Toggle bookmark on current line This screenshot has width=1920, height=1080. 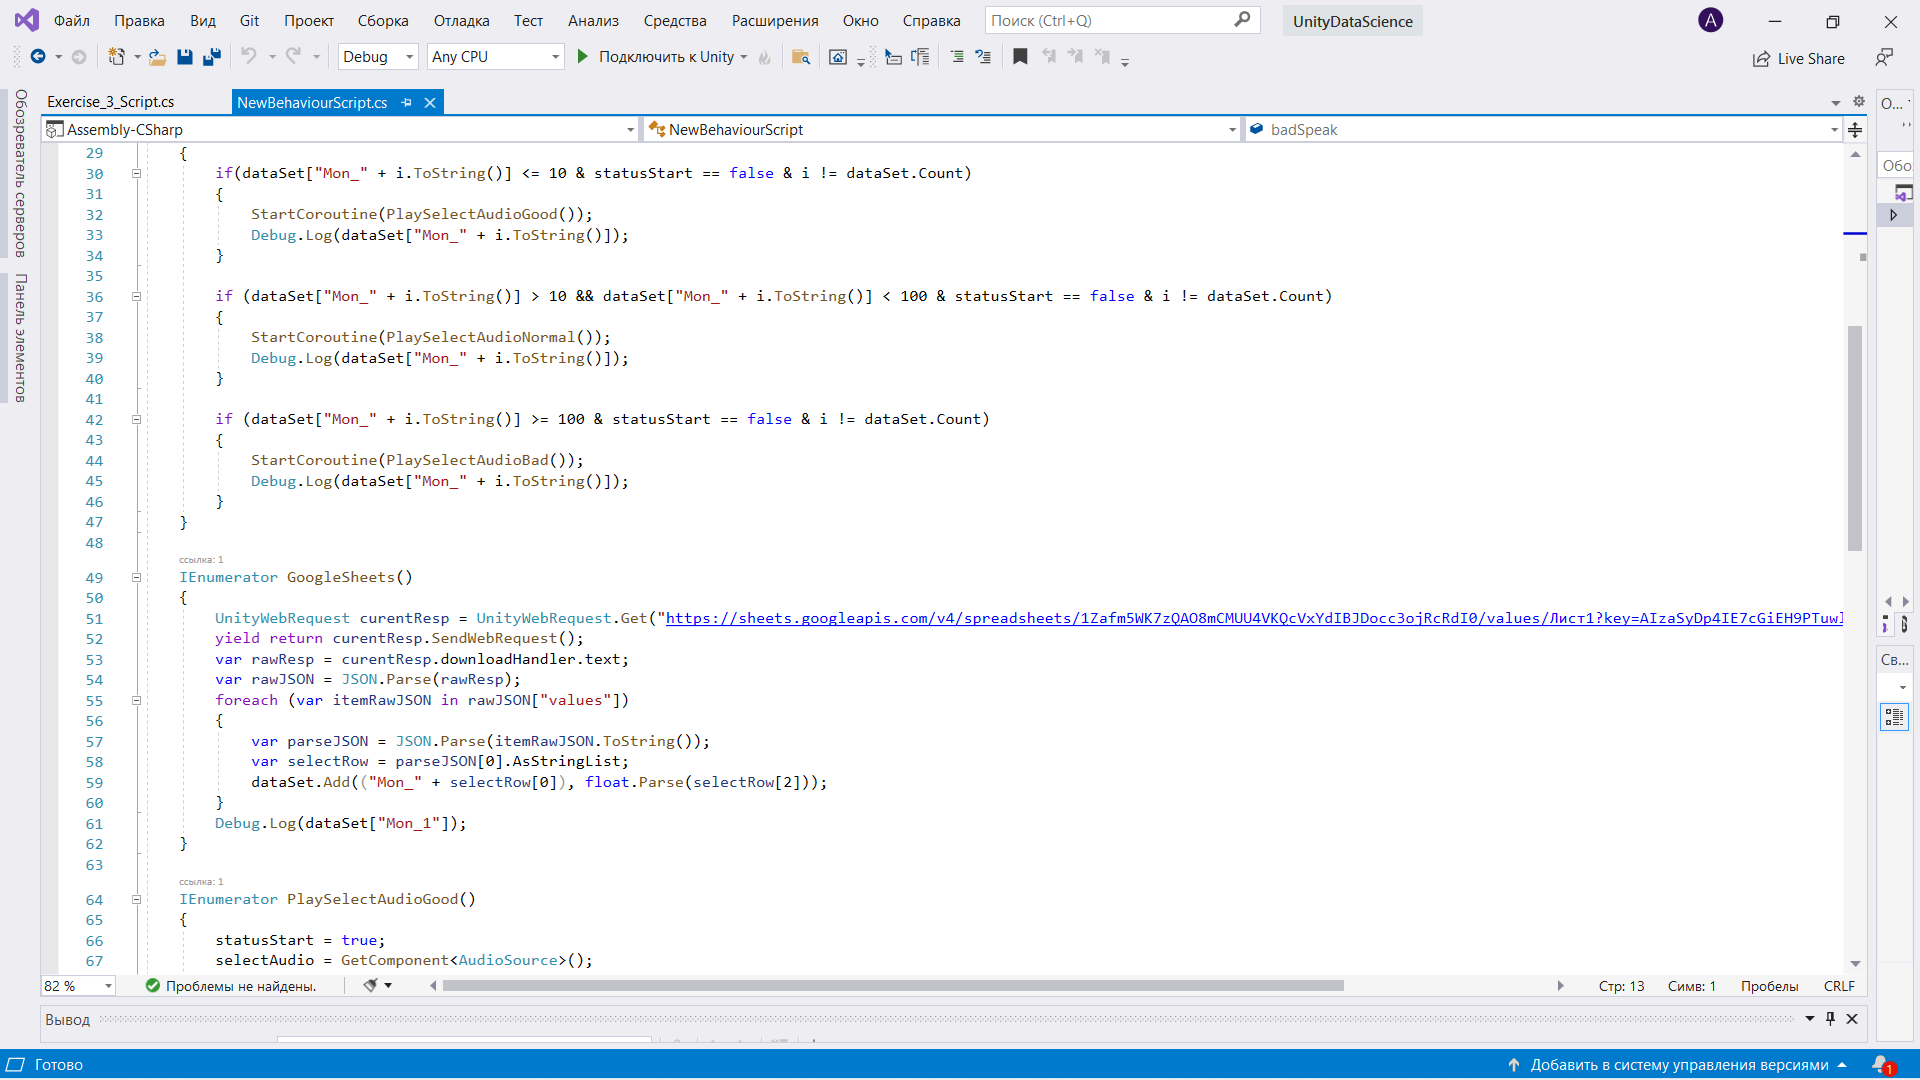click(1020, 57)
